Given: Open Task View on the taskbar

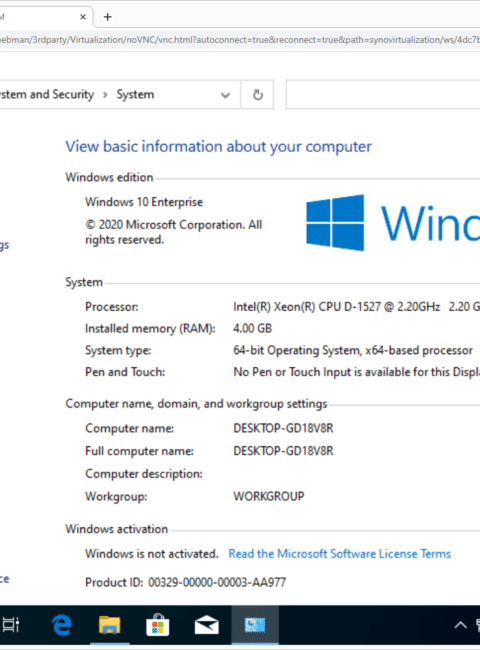Looking at the screenshot, I should 11,625.
